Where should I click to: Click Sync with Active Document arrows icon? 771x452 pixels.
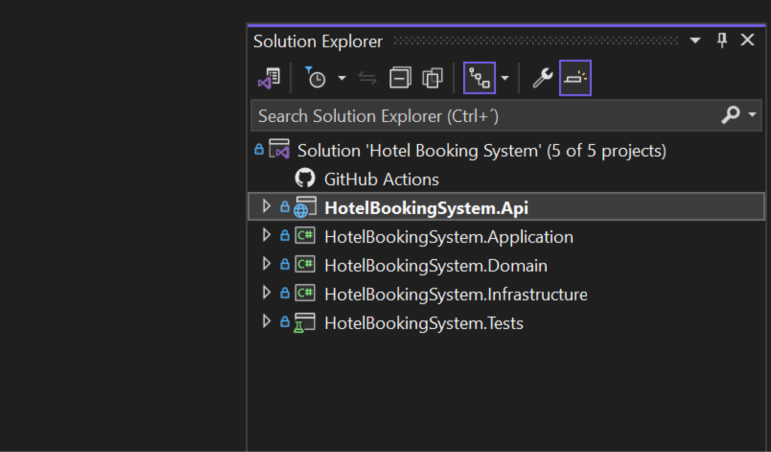coord(367,78)
